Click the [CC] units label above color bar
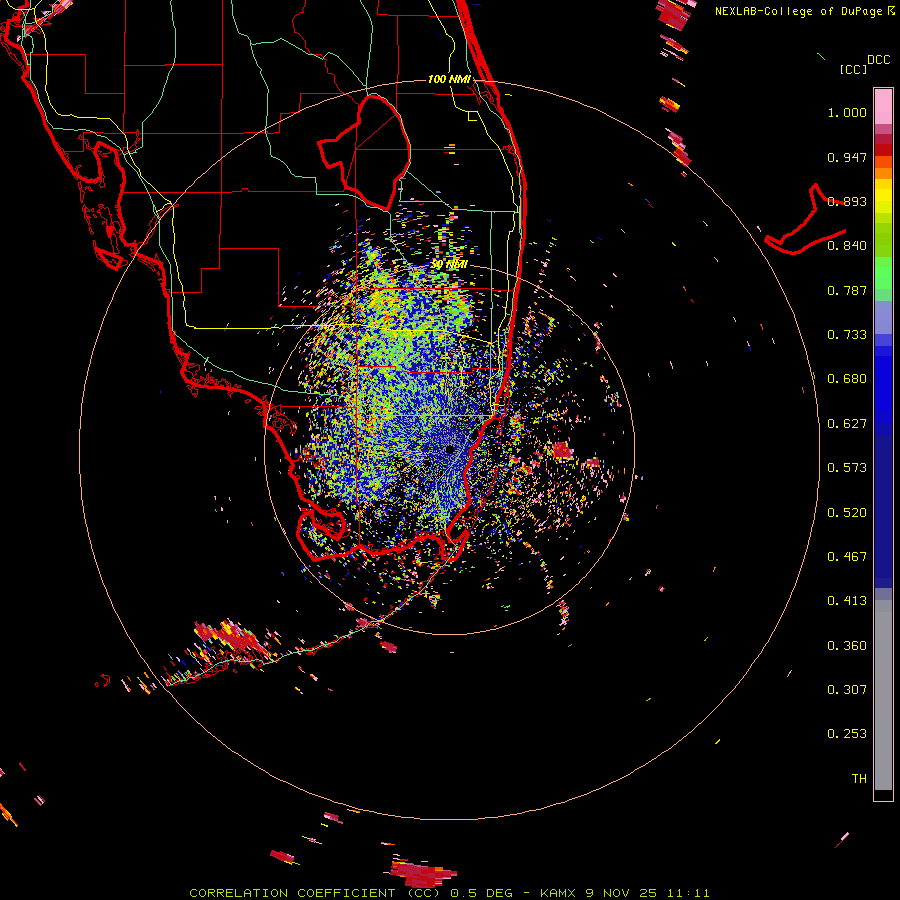The height and width of the screenshot is (900, 900). click(853, 69)
